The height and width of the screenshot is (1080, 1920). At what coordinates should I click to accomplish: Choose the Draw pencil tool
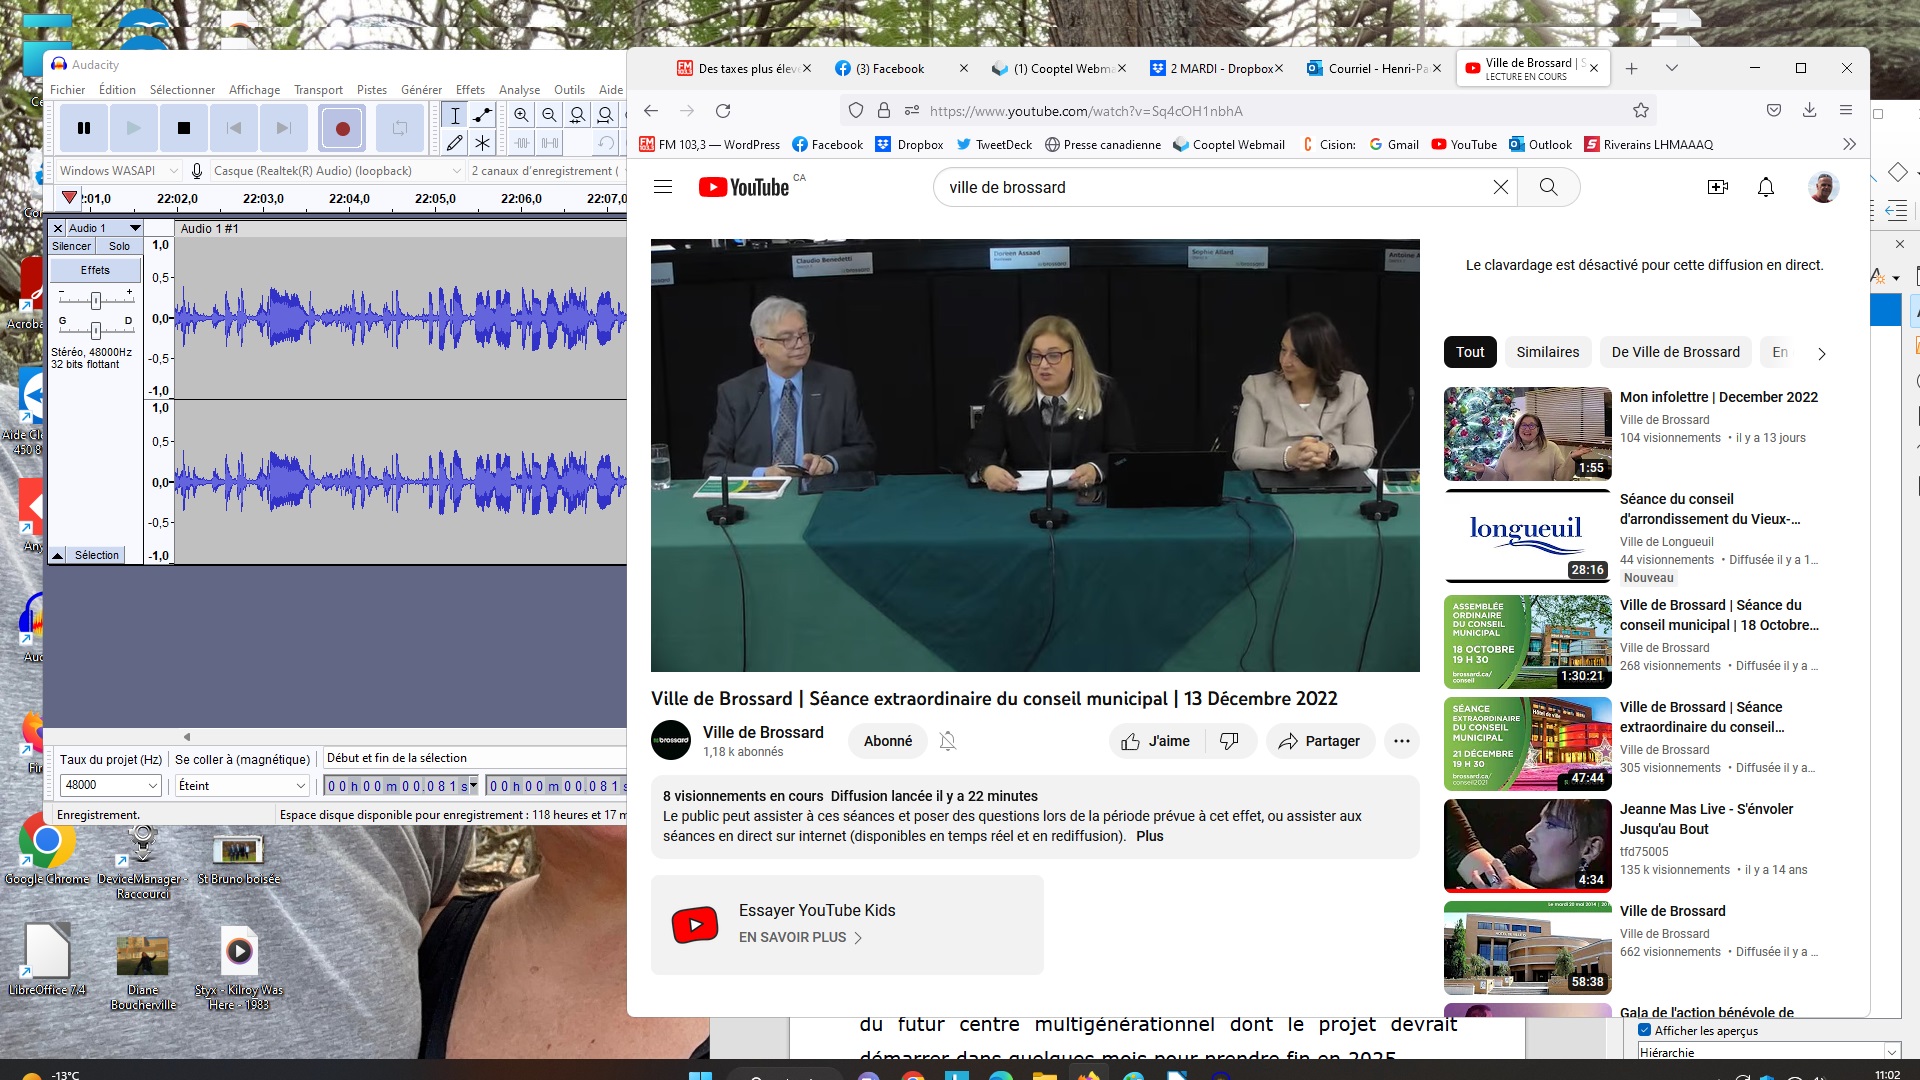coord(455,143)
